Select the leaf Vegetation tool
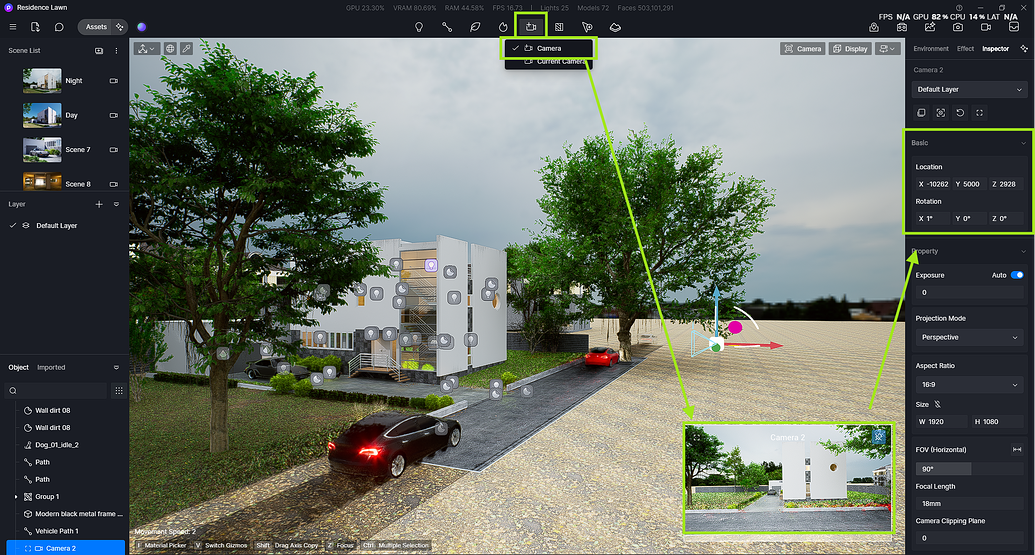1035x555 pixels. (475, 27)
